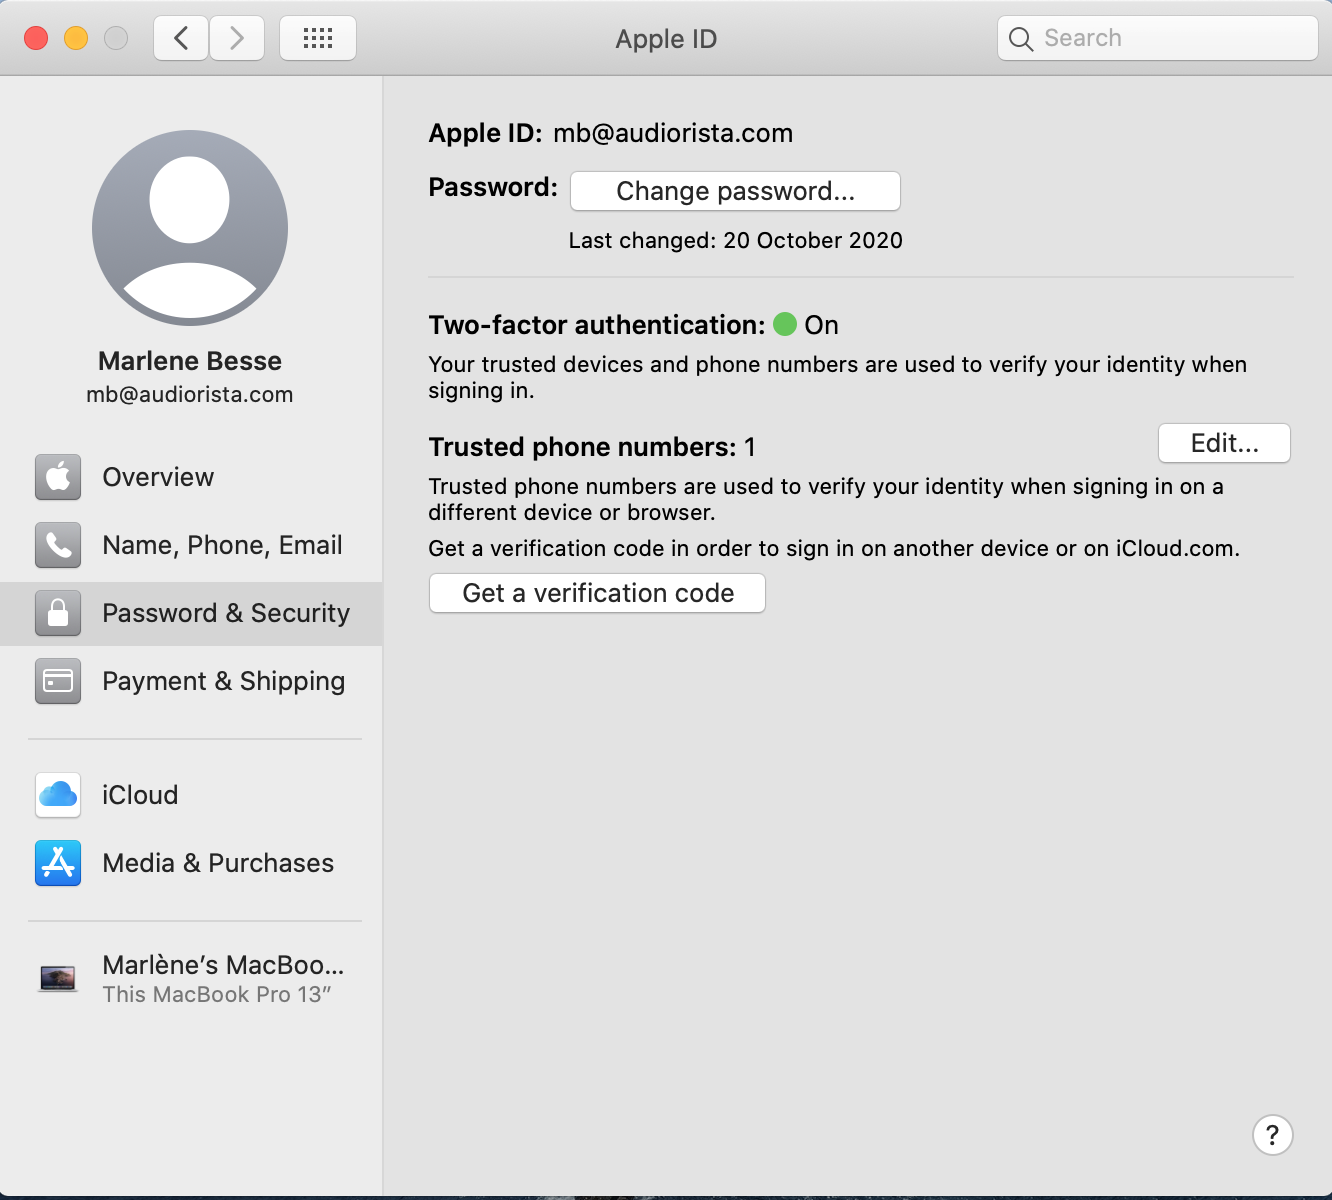Screen dimensions: 1332x1200
Task: Open the Overview section
Action: pyautogui.click(x=191, y=477)
